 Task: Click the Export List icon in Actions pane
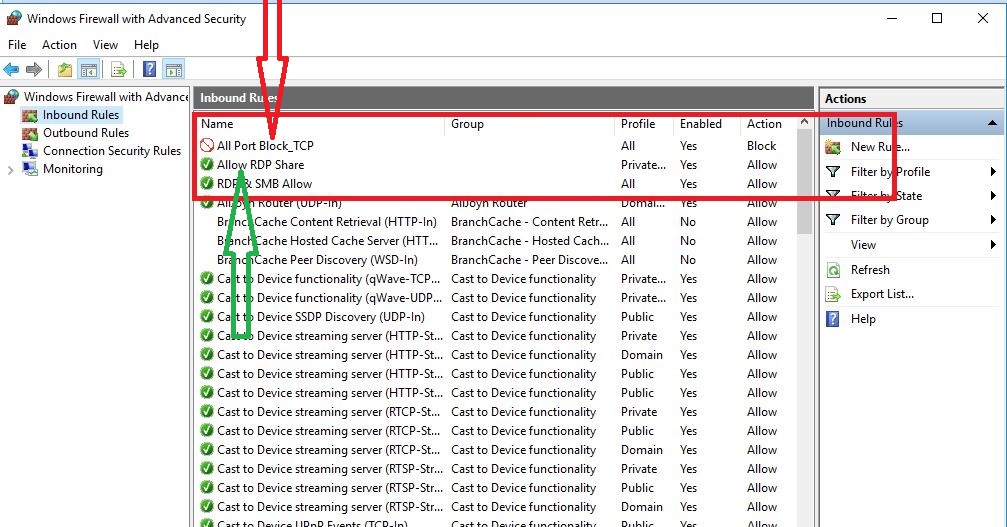point(833,295)
